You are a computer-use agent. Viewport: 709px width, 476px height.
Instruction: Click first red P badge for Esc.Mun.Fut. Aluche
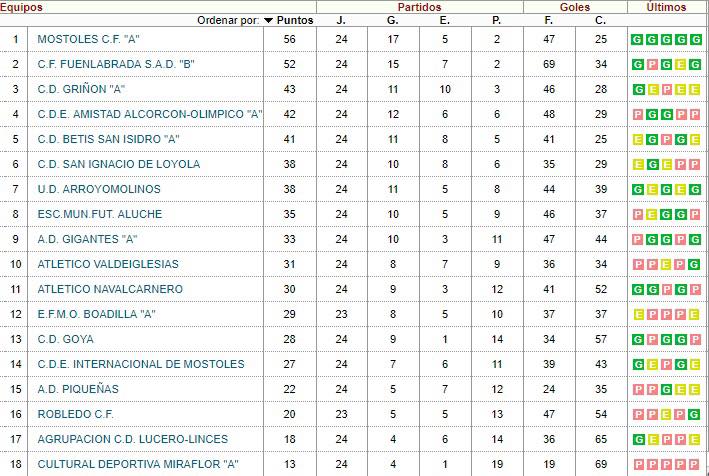(x=636, y=215)
